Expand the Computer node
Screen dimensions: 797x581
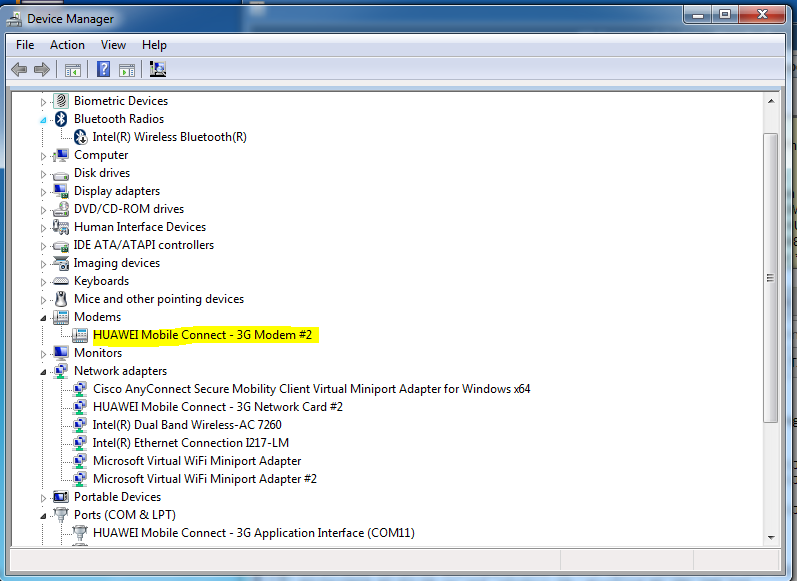(43, 156)
